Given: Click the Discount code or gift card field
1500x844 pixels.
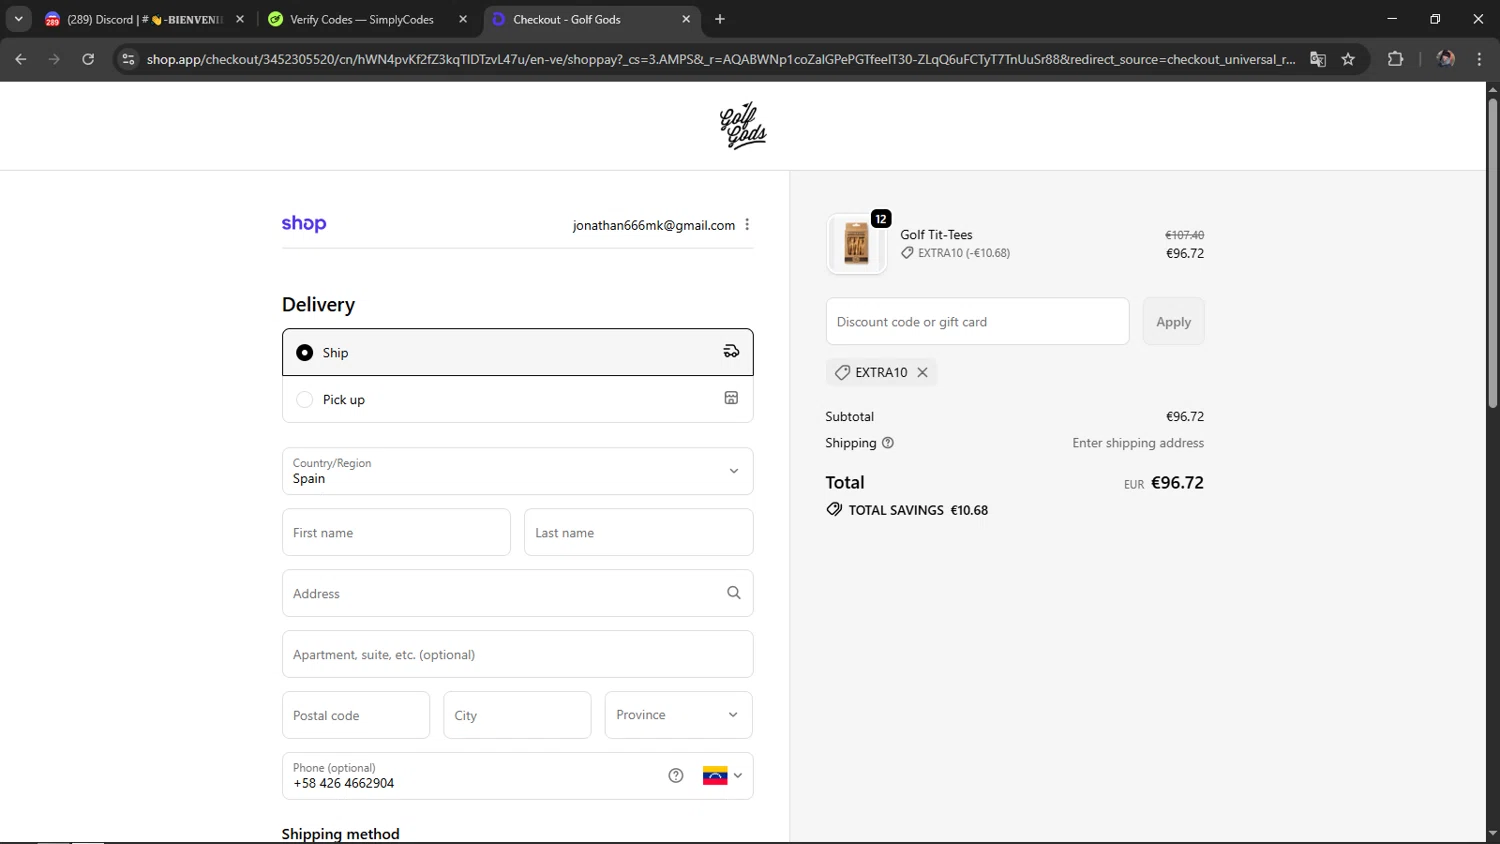Looking at the screenshot, I should (977, 321).
